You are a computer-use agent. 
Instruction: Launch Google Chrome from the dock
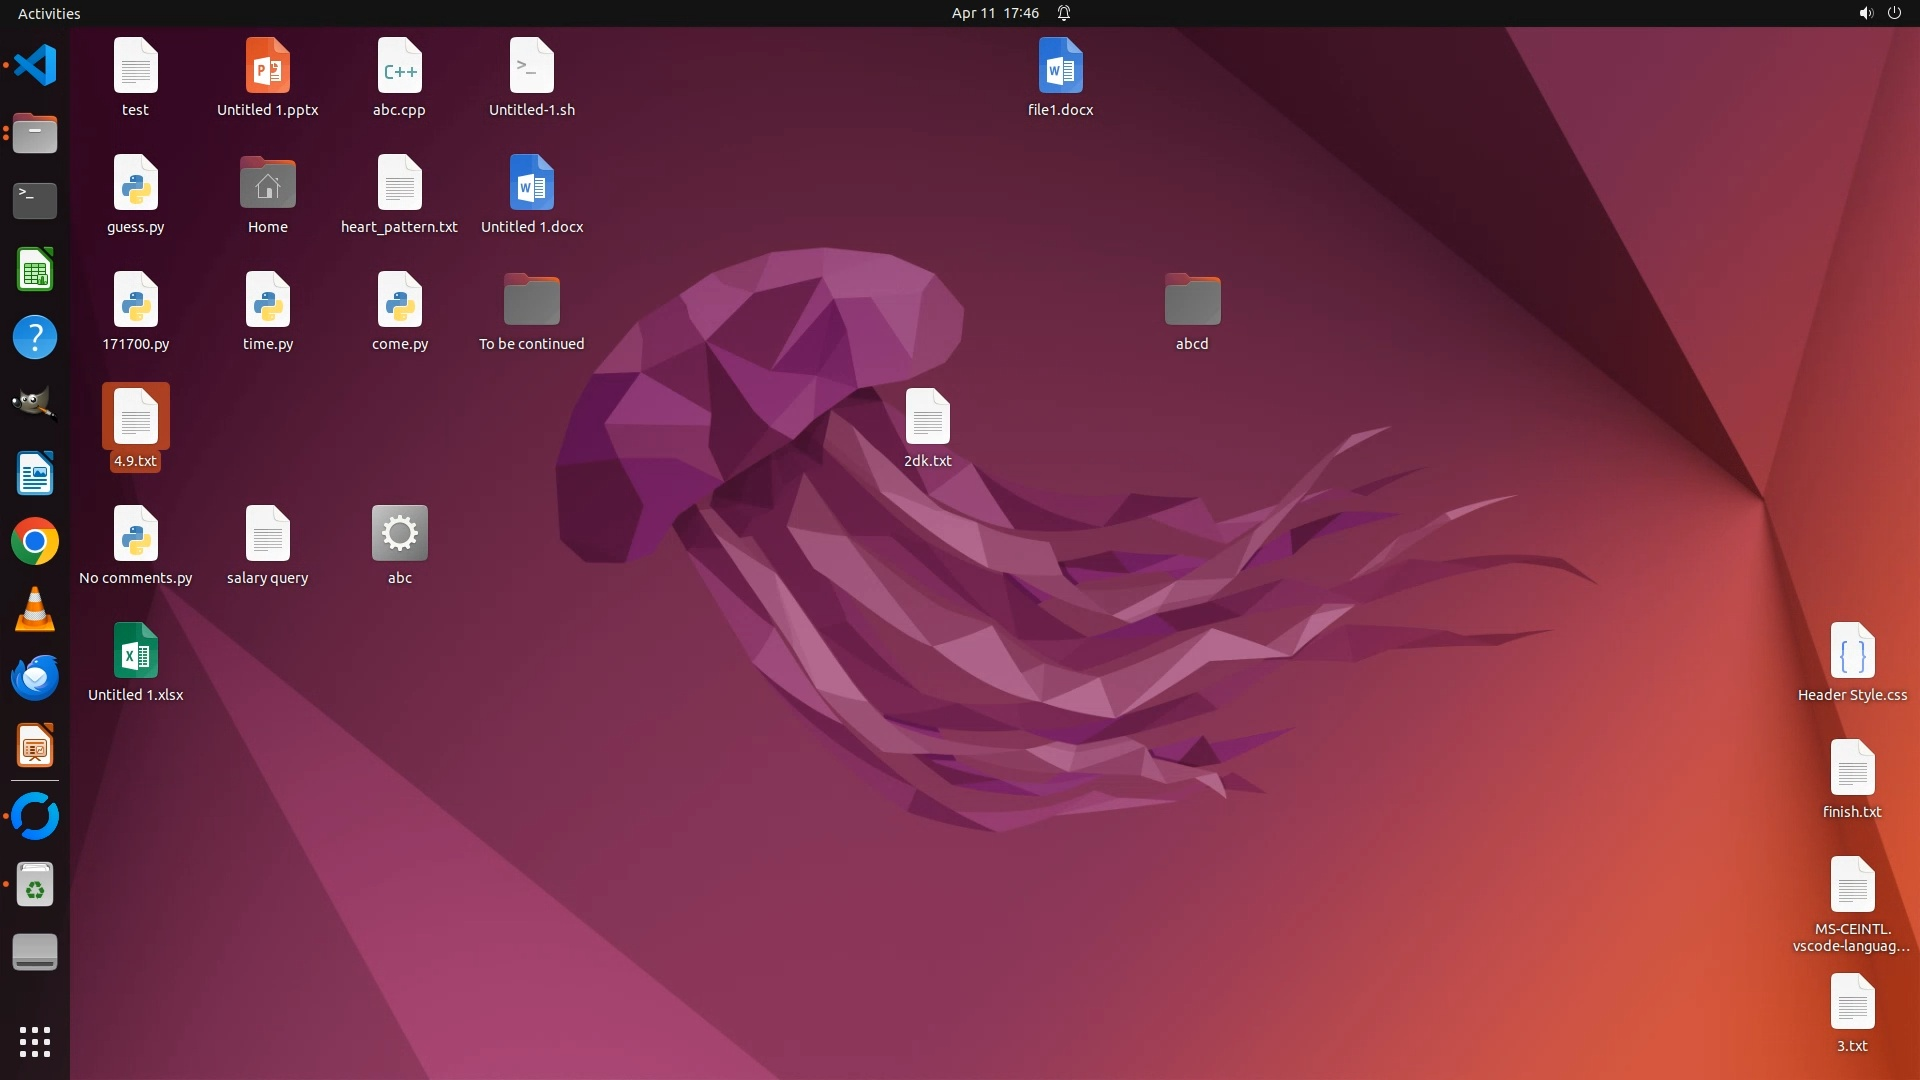(x=35, y=542)
